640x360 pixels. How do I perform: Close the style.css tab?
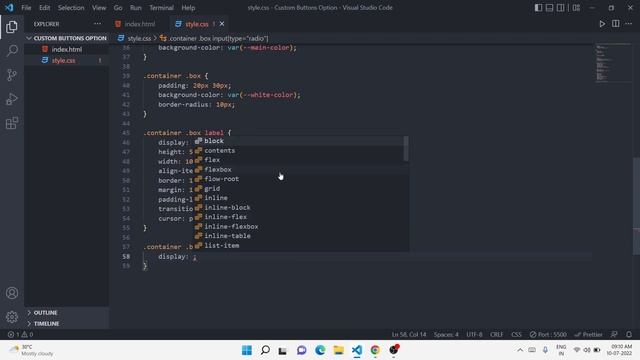click(222, 24)
